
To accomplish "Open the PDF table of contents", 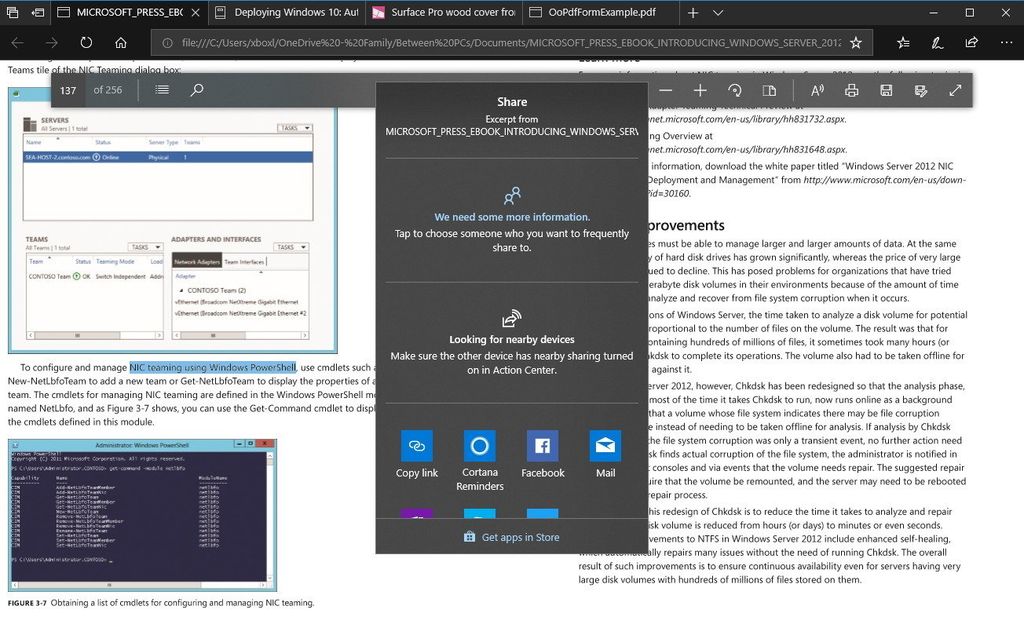I will 161,90.
